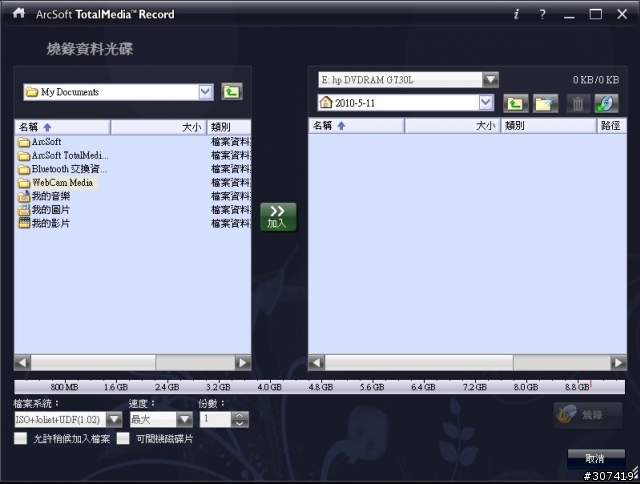This screenshot has height=484, width=640.
Task: Select the Bluetooth folder
Action: click(x=62, y=169)
